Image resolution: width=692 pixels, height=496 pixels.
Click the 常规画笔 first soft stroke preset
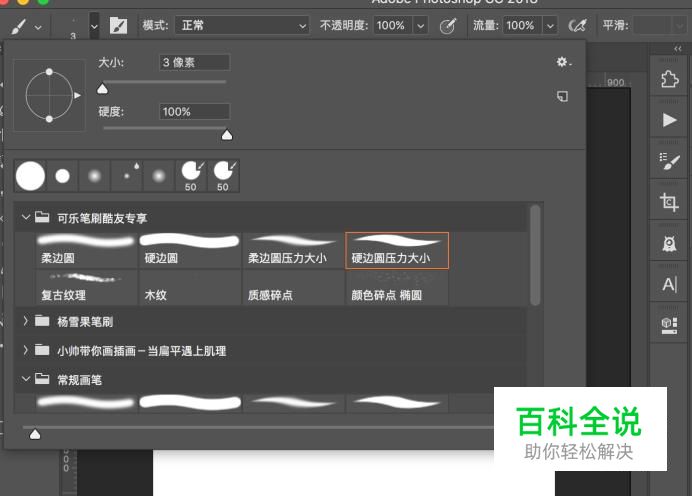click(x=86, y=403)
